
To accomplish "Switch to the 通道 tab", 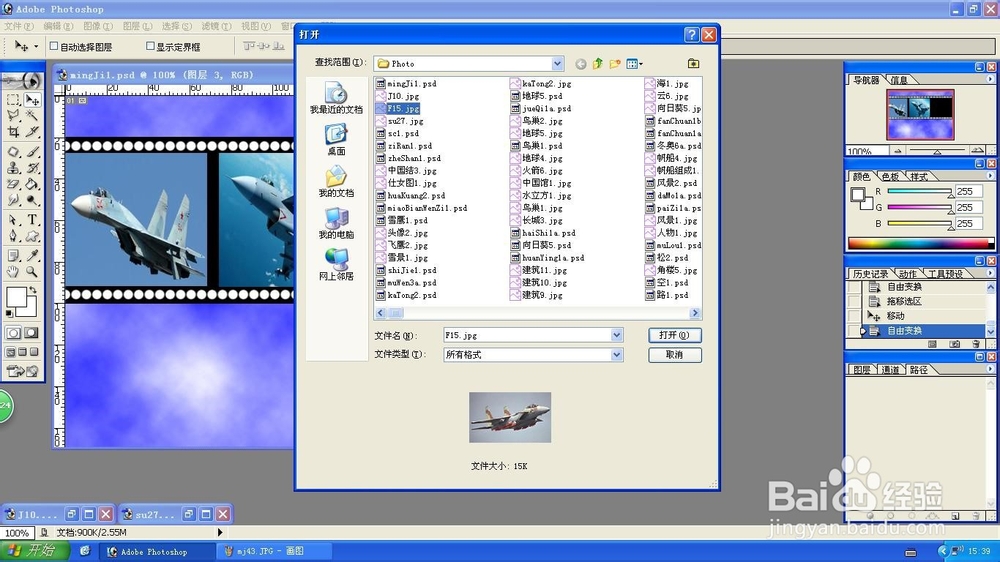I will click(890, 370).
